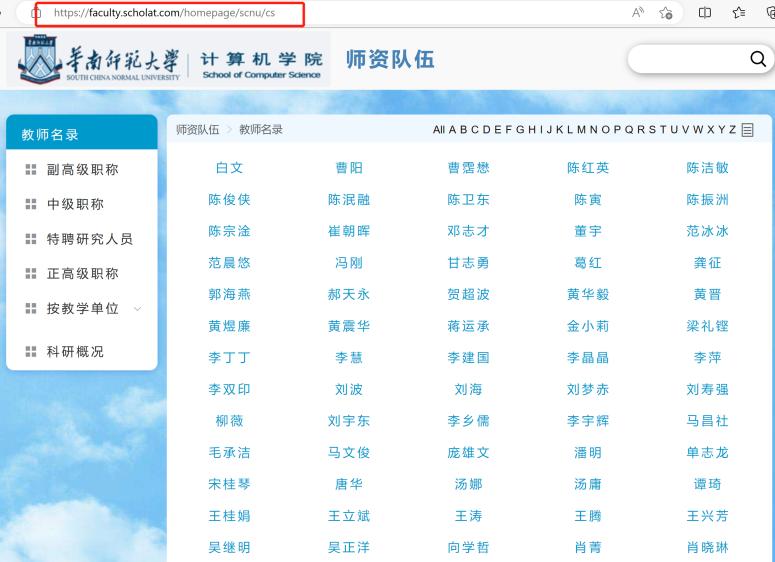Open faculty profile for 白文

pos(229,168)
